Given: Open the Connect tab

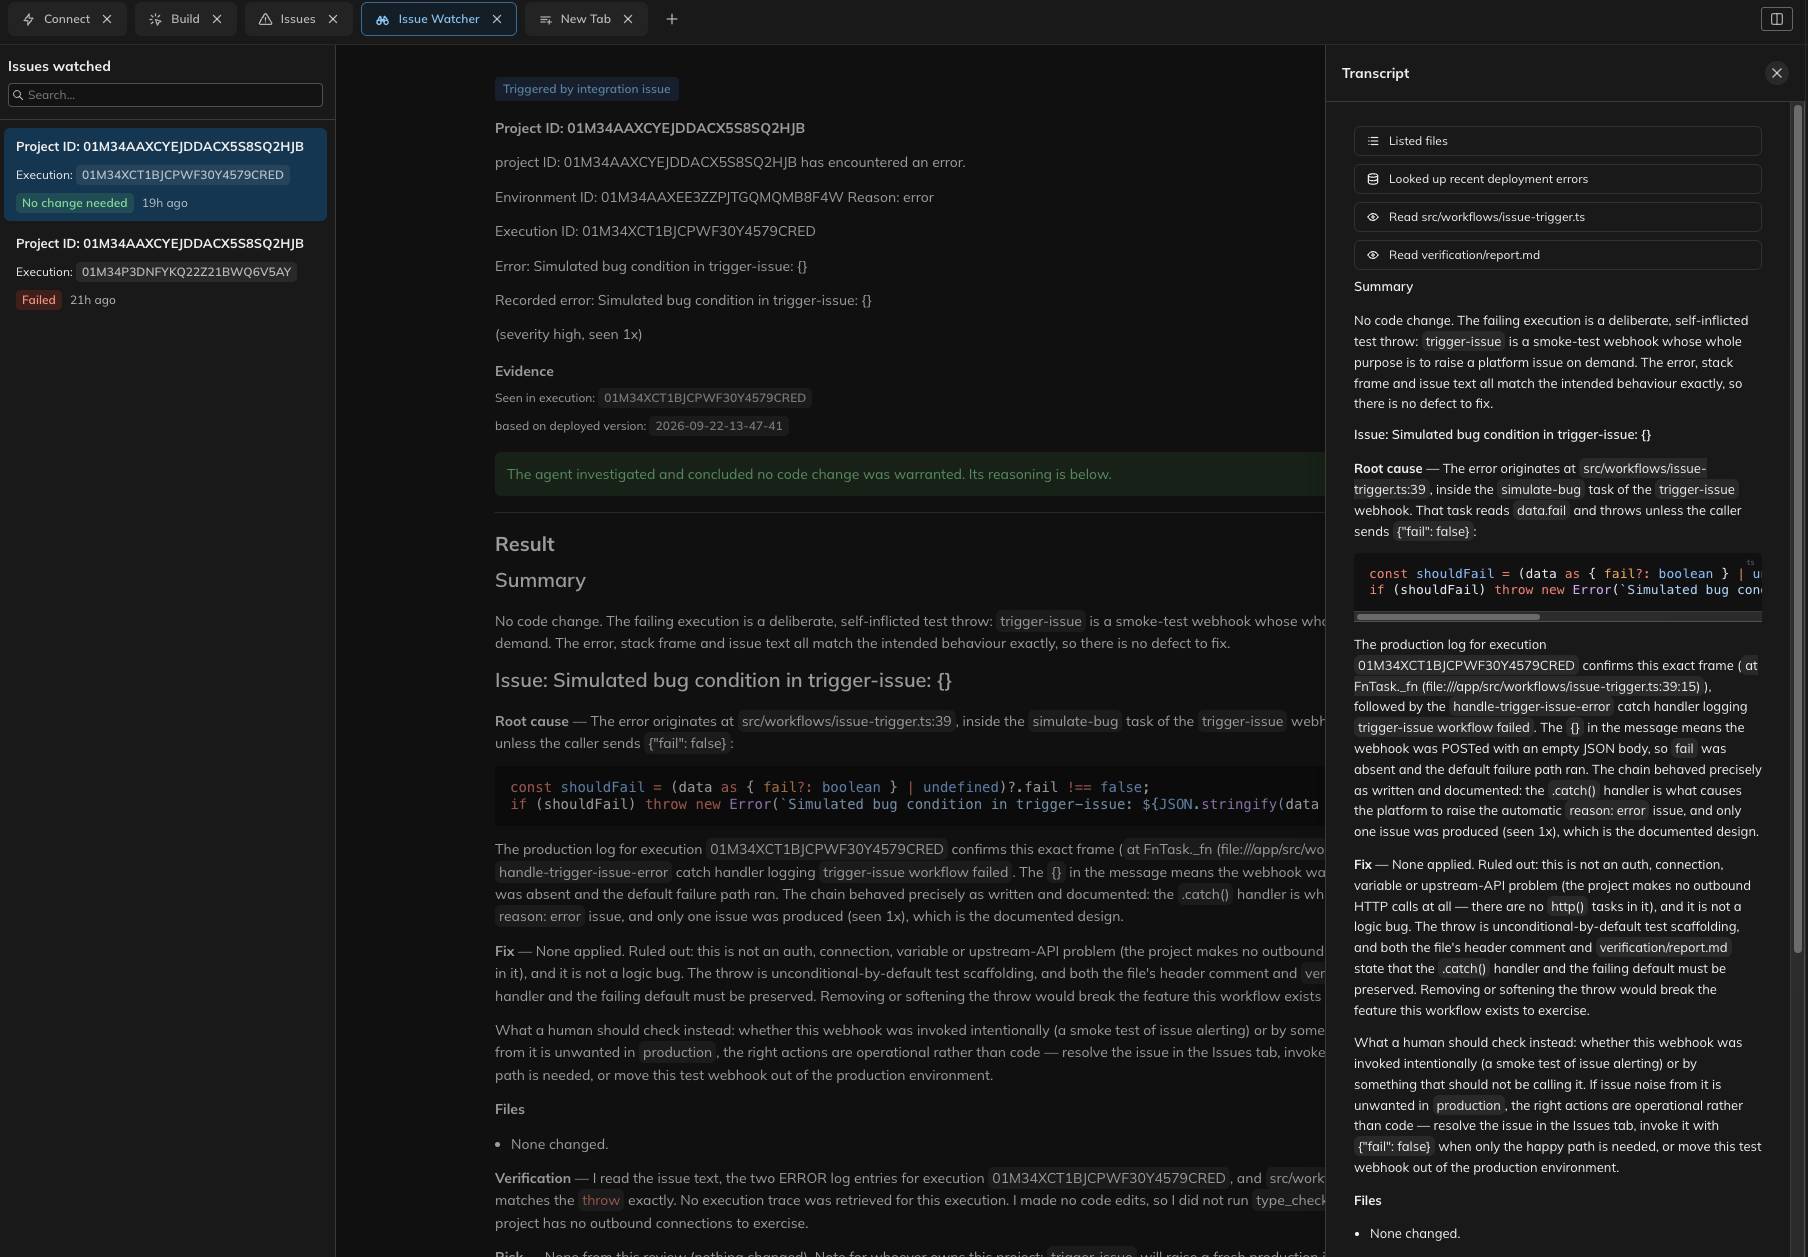Looking at the screenshot, I should click(x=67, y=19).
